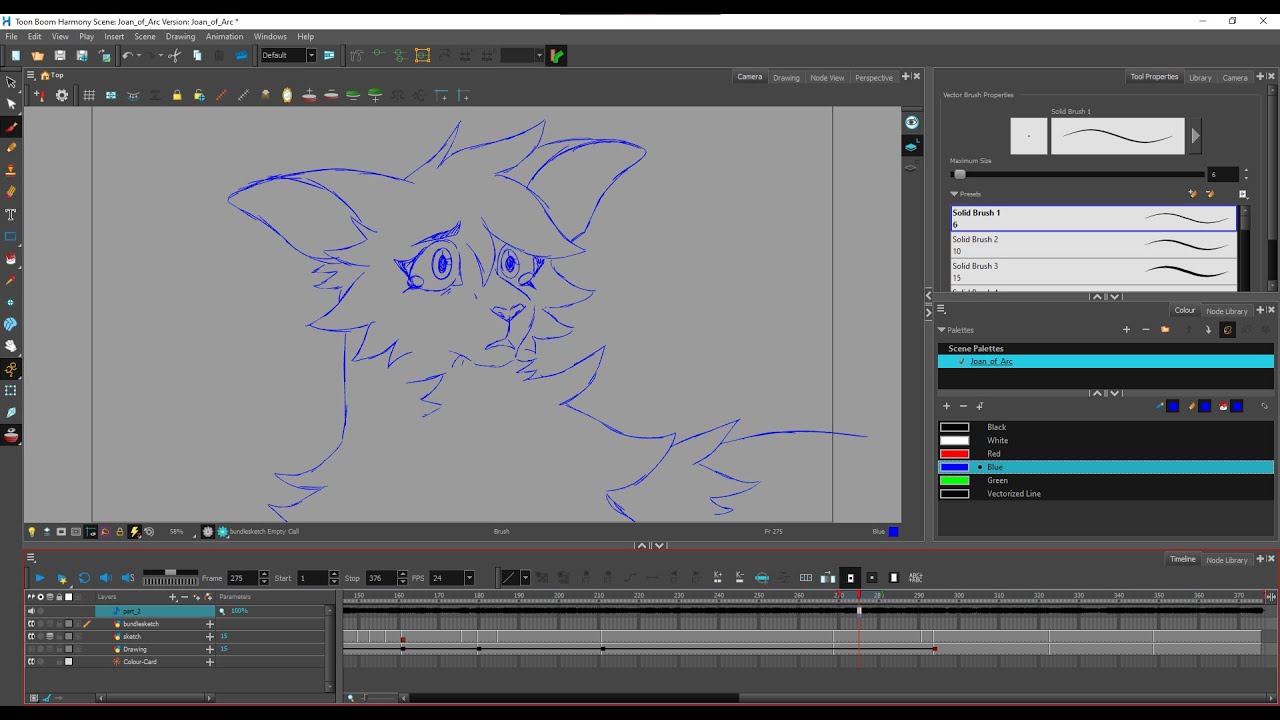Click the gear settings icon in Camera toolbar
This screenshot has height=720, width=1280.
[62, 96]
